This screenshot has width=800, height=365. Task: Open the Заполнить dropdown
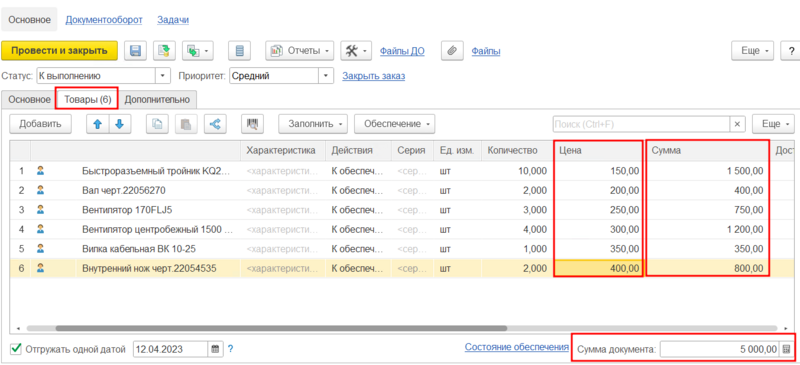313,124
